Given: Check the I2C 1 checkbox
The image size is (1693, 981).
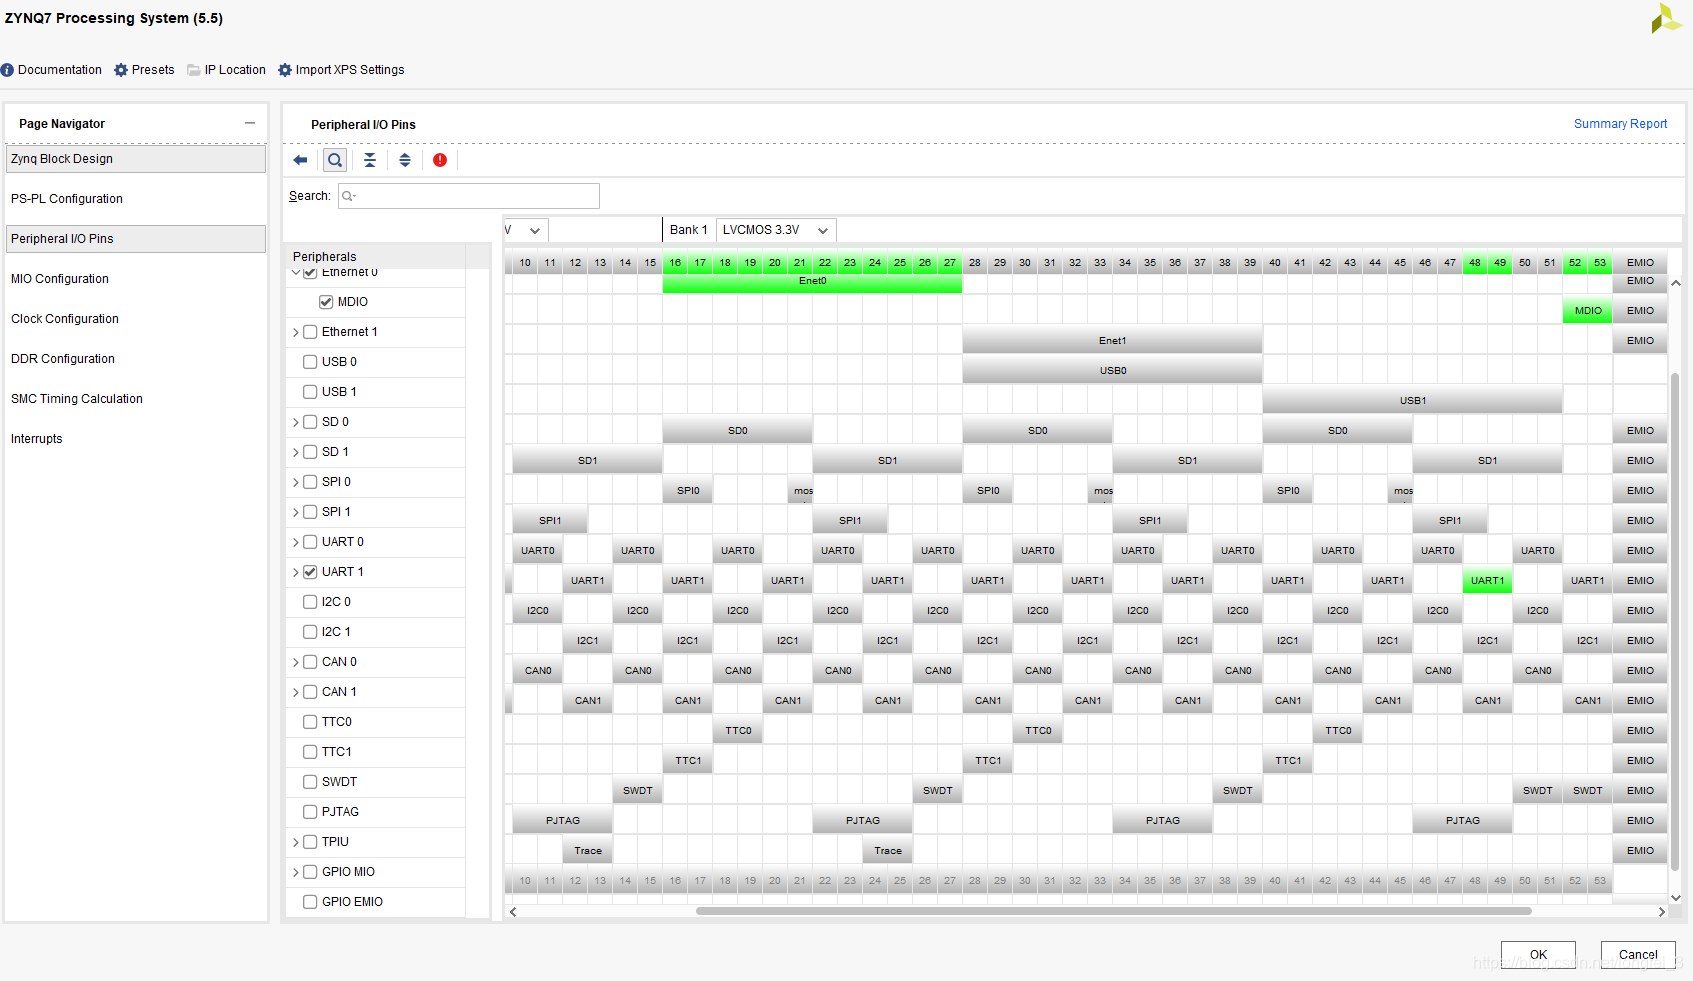Looking at the screenshot, I should tap(310, 632).
